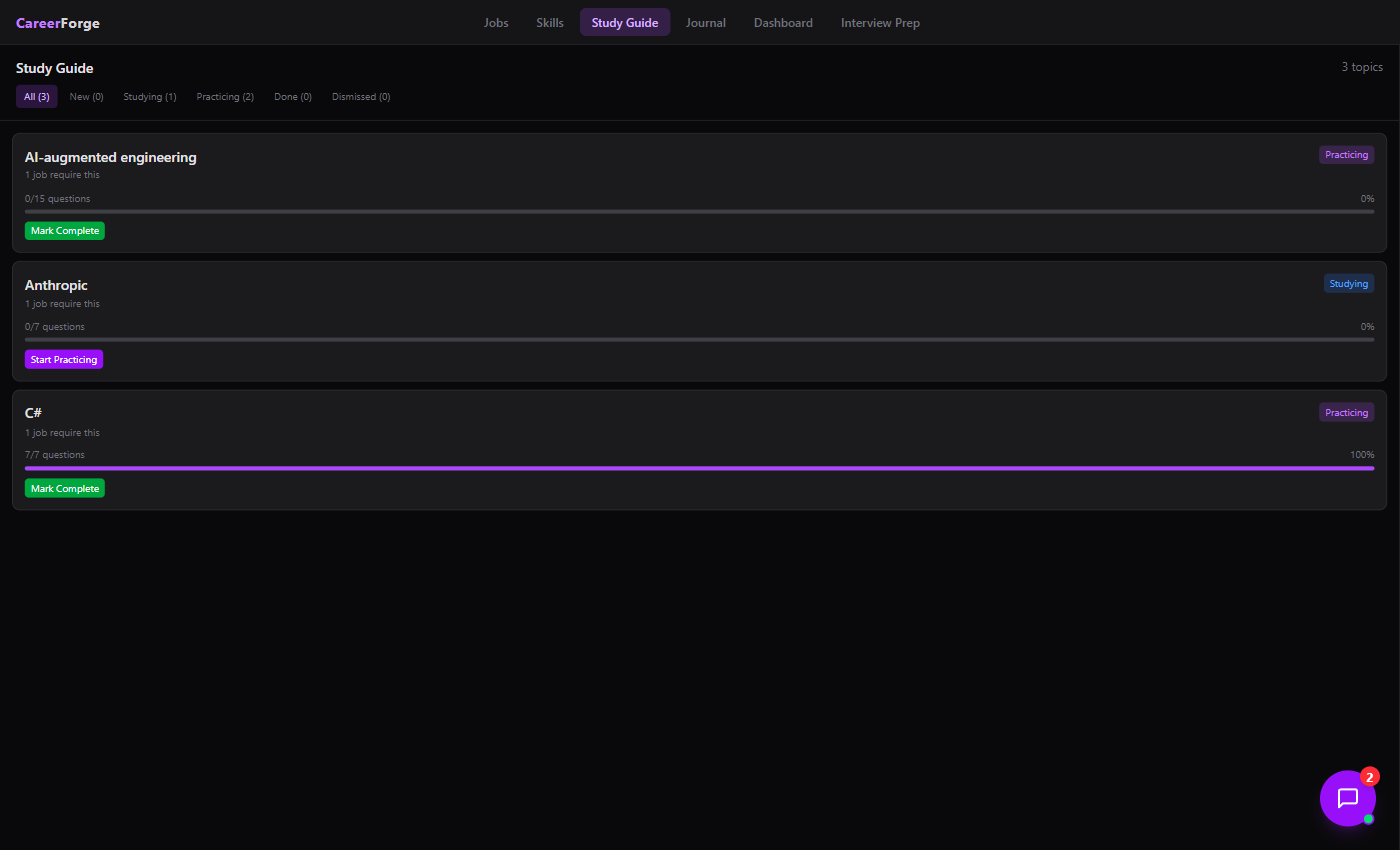This screenshot has width=1400, height=850.
Task: Mark AI-augmented engineering topic complete
Action: (x=65, y=231)
